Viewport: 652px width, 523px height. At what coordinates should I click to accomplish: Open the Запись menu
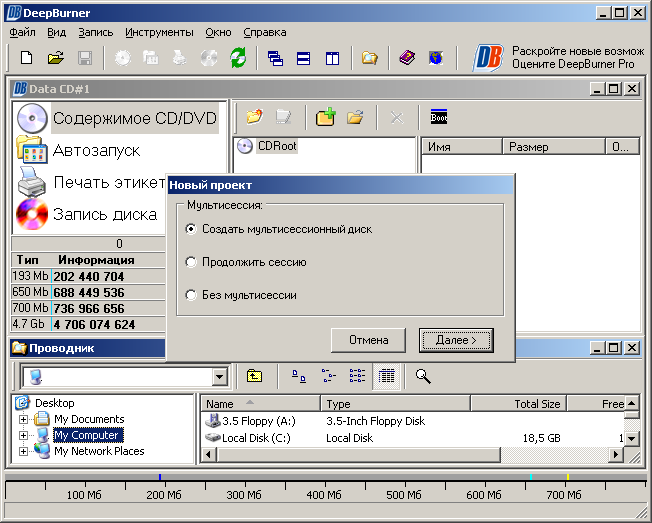click(96, 32)
